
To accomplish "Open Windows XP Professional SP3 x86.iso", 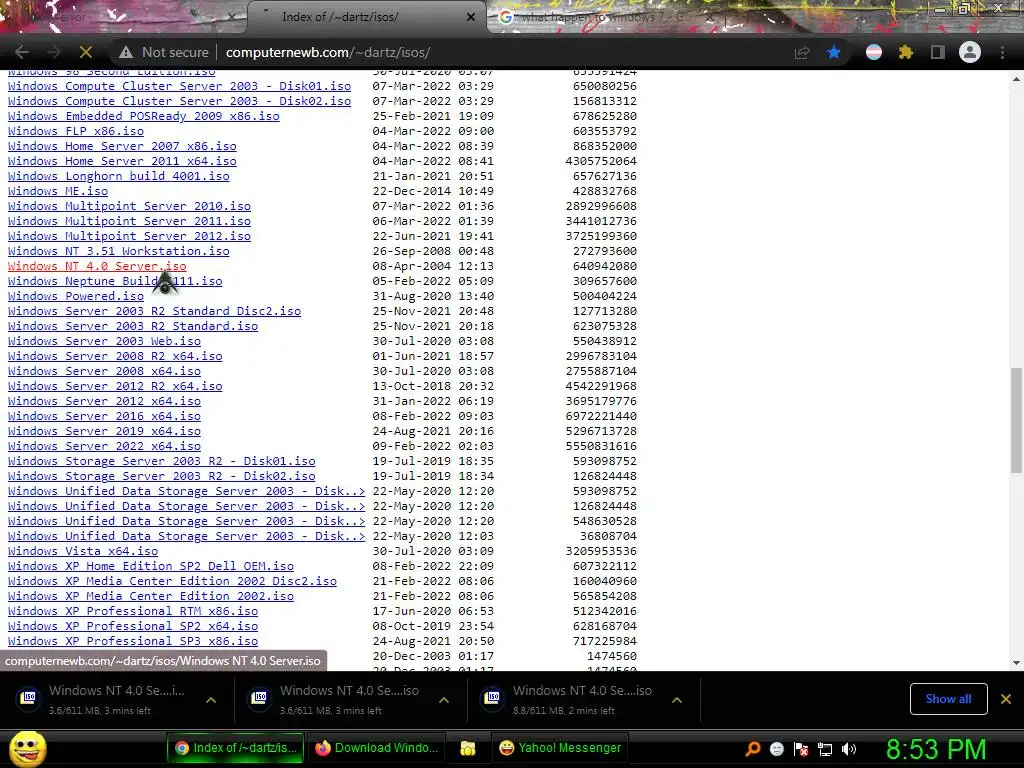I will (x=133, y=642).
